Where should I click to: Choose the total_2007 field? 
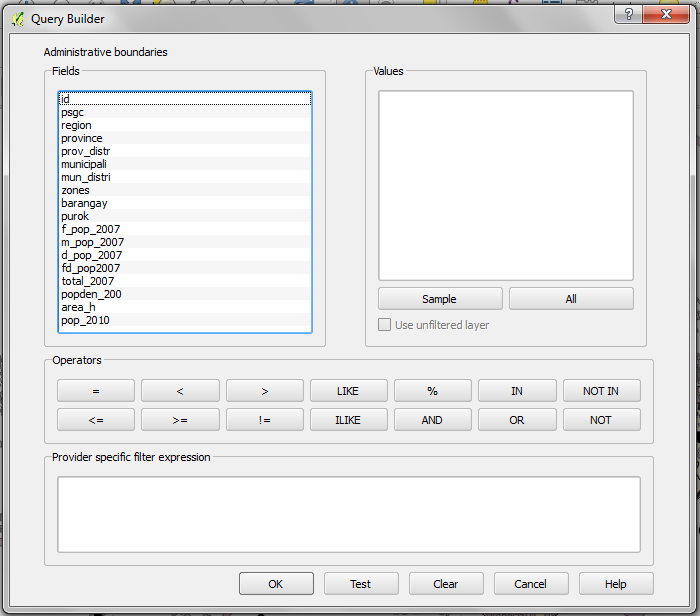tap(185, 280)
